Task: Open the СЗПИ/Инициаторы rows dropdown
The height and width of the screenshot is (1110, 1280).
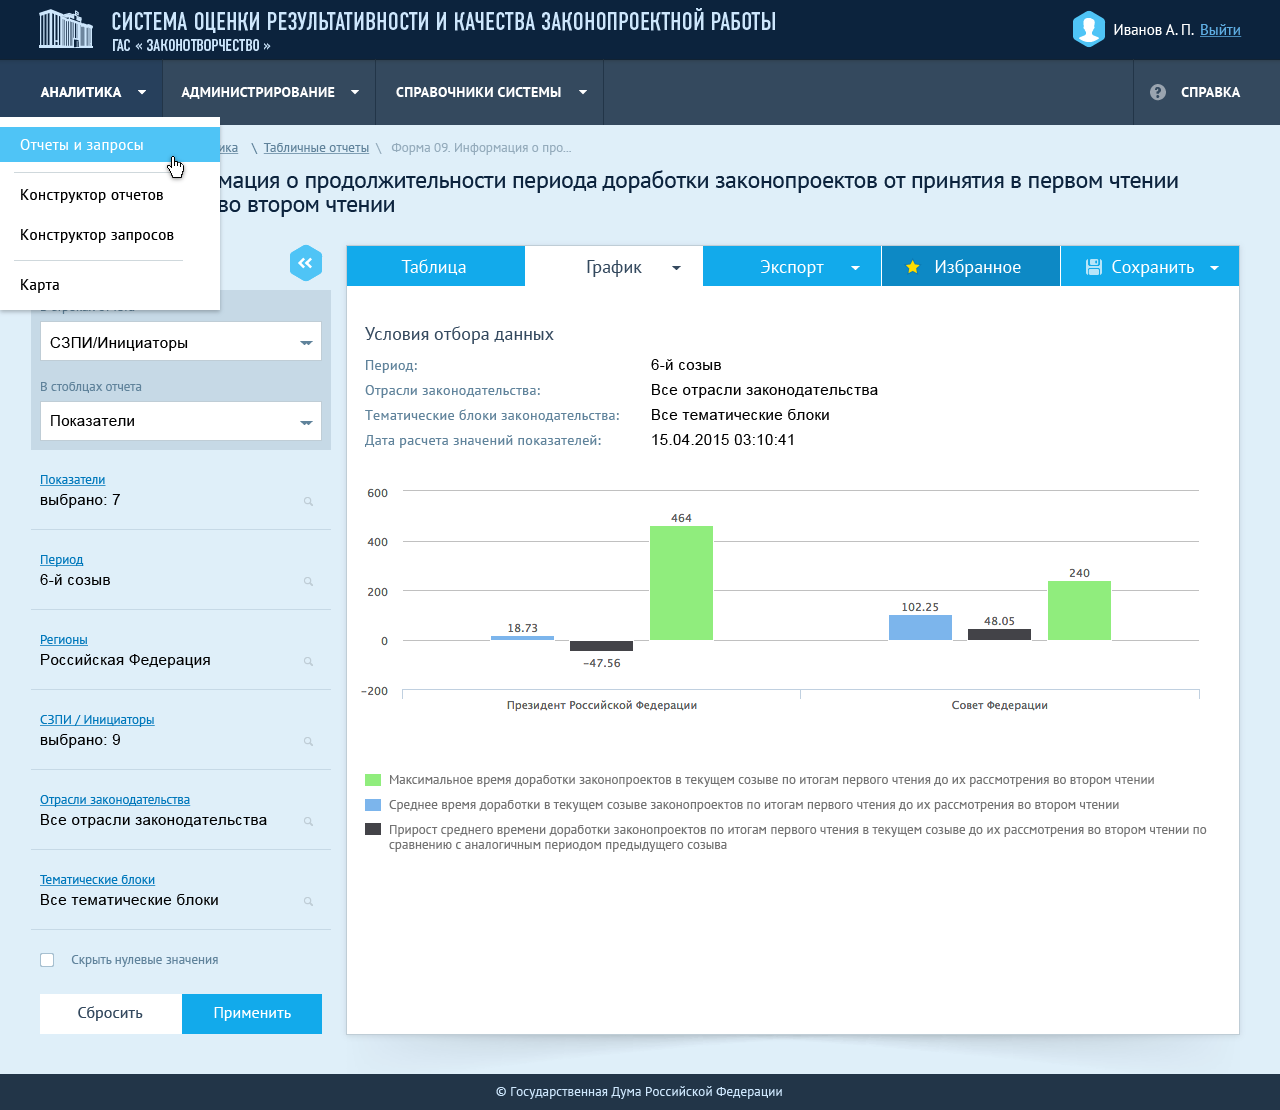Action: point(181,342)
